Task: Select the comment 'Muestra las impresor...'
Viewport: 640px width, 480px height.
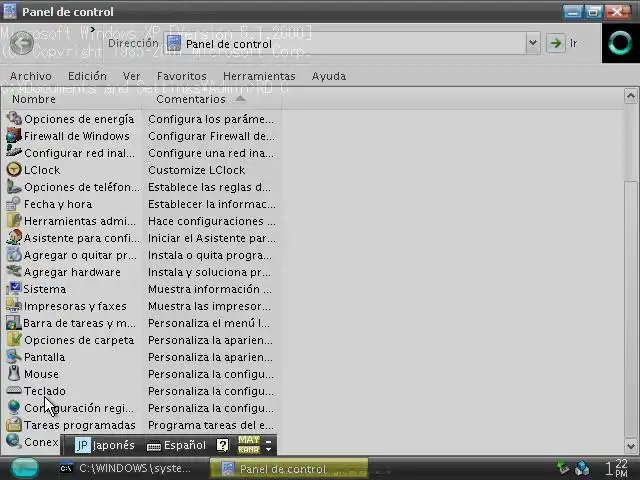Action: coord(209,306)
